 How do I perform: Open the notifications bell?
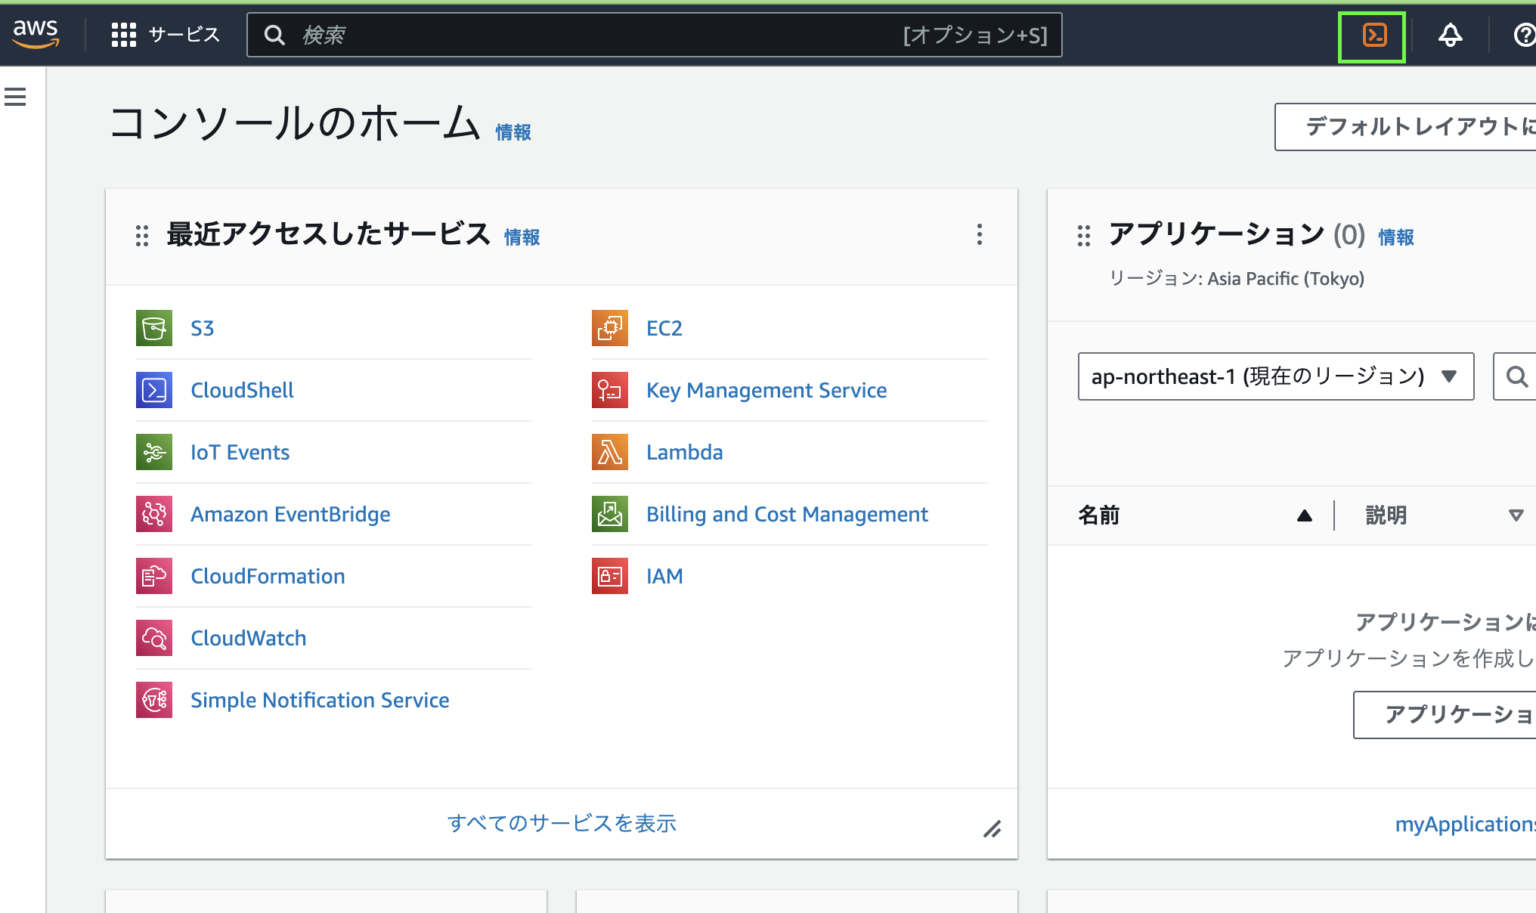1451,35
